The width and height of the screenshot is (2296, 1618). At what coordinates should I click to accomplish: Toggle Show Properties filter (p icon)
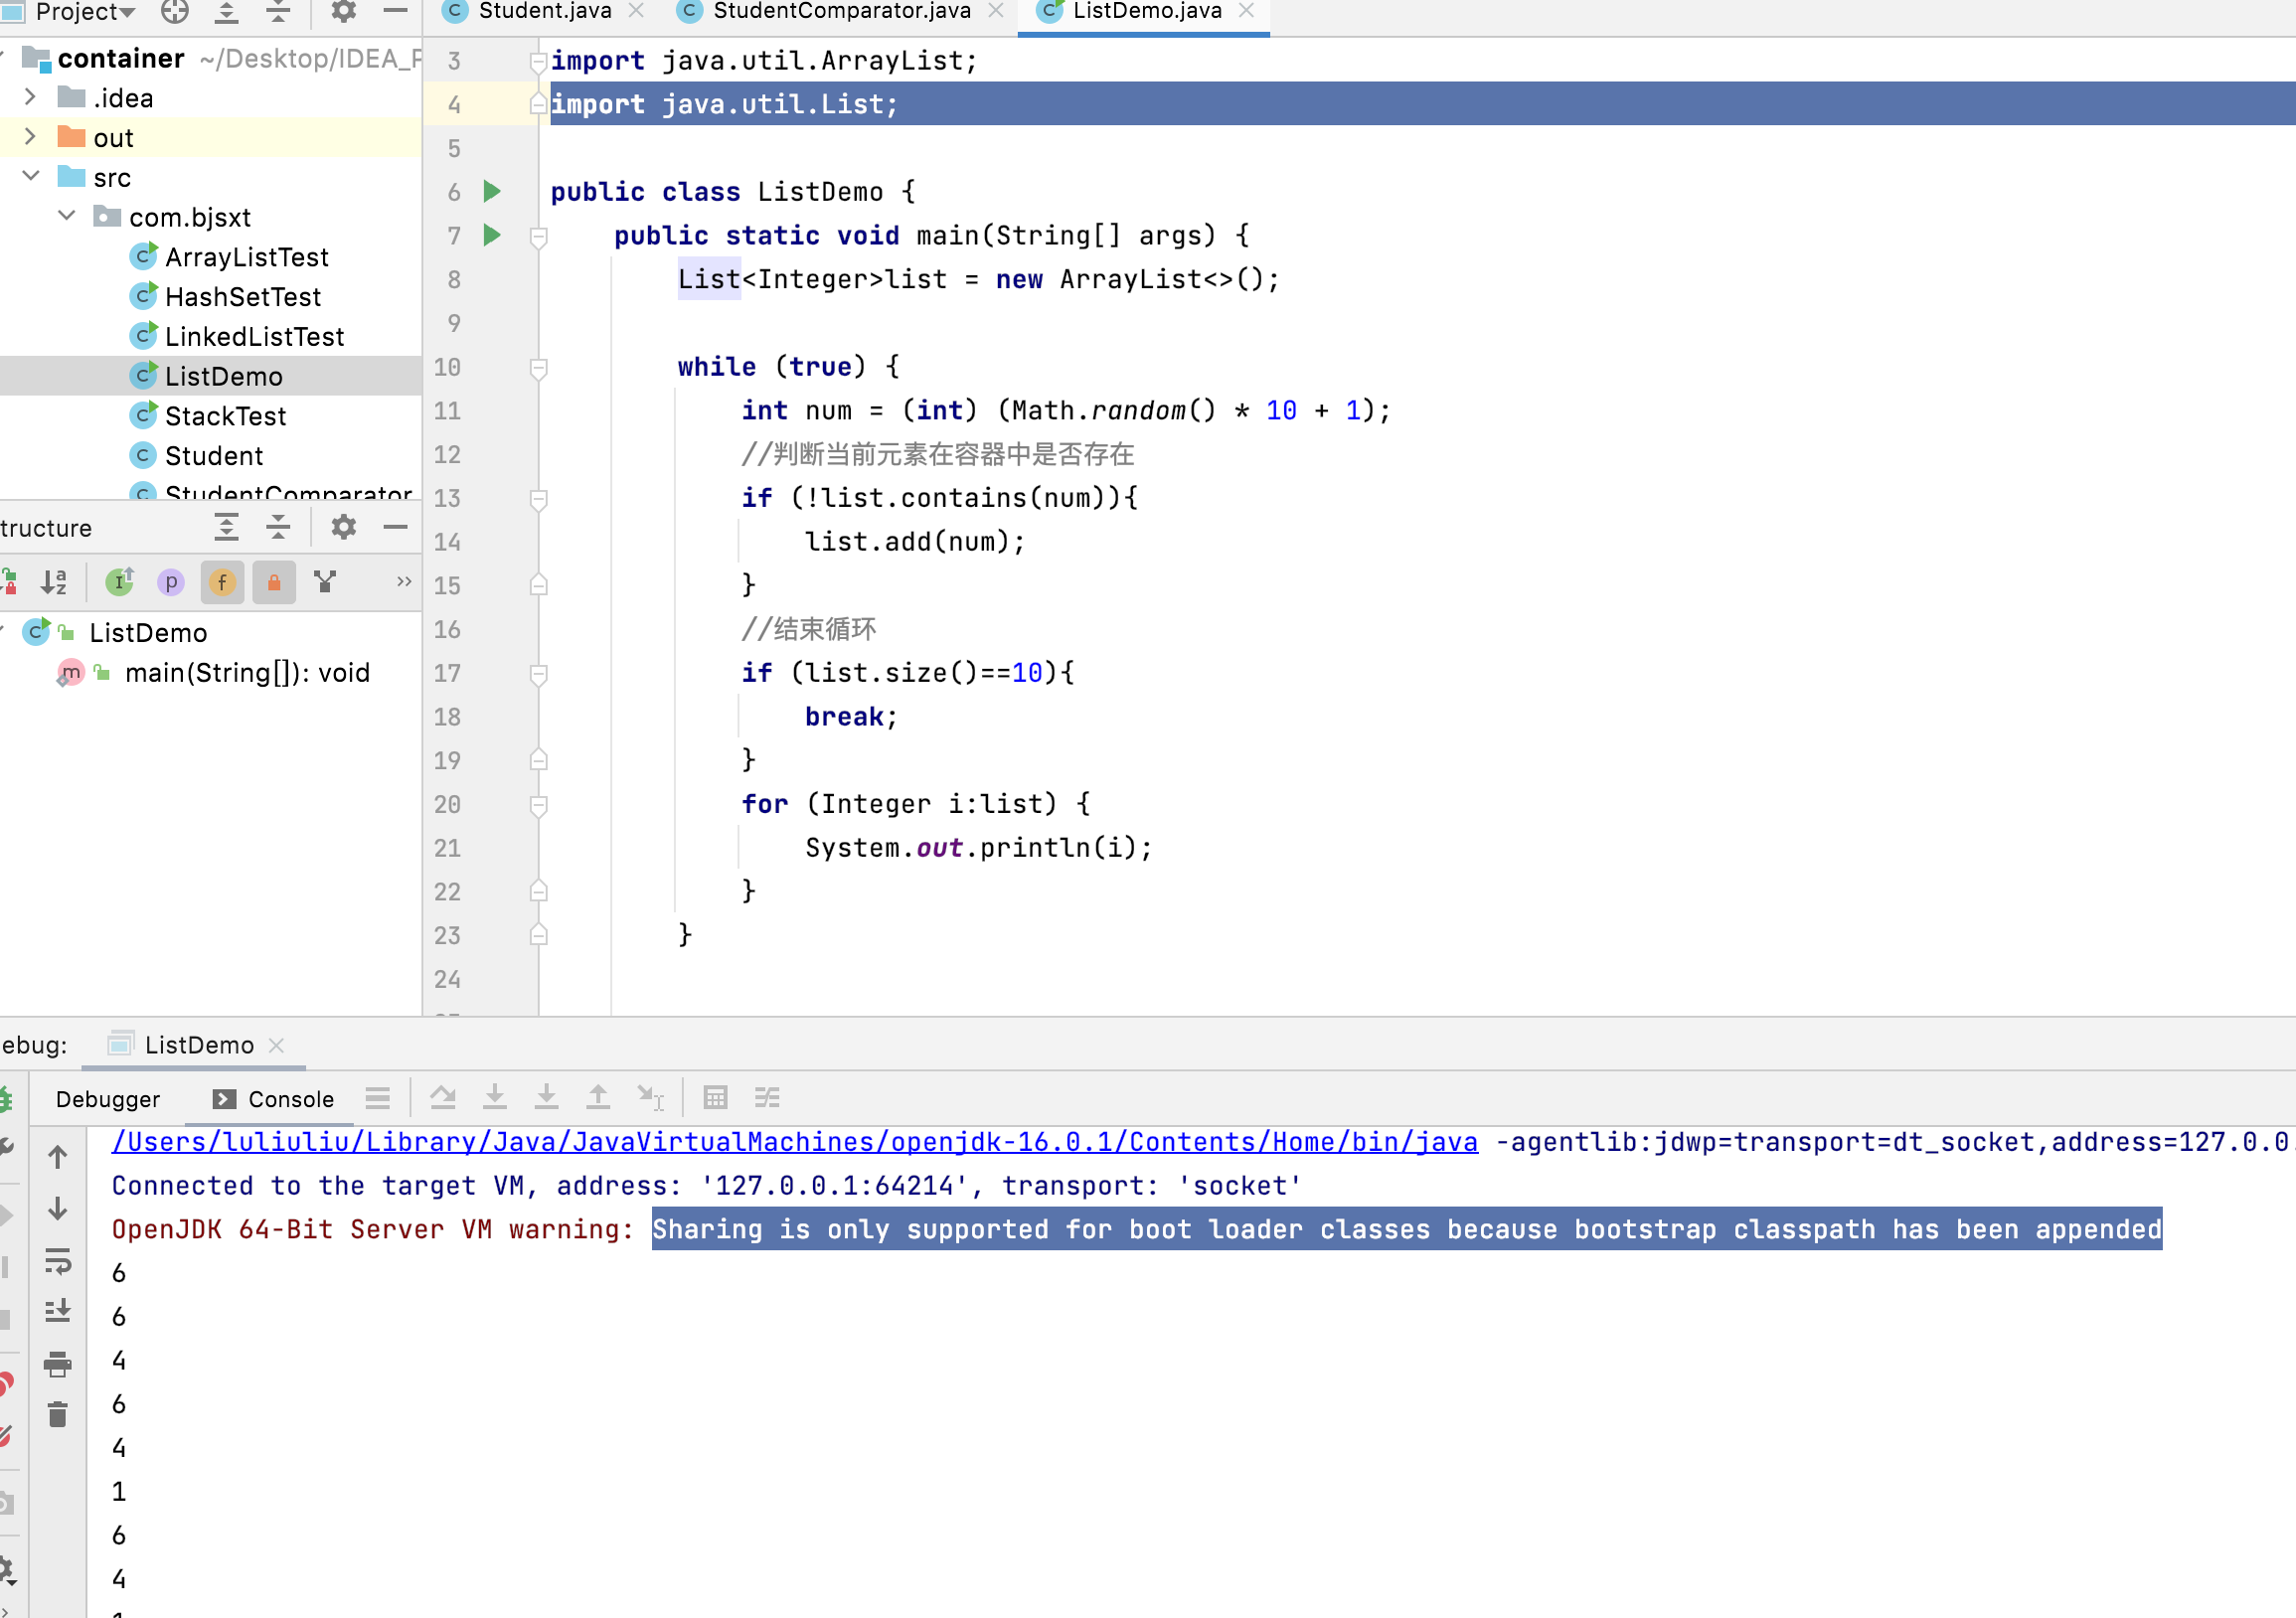click(x=171, y=582)
